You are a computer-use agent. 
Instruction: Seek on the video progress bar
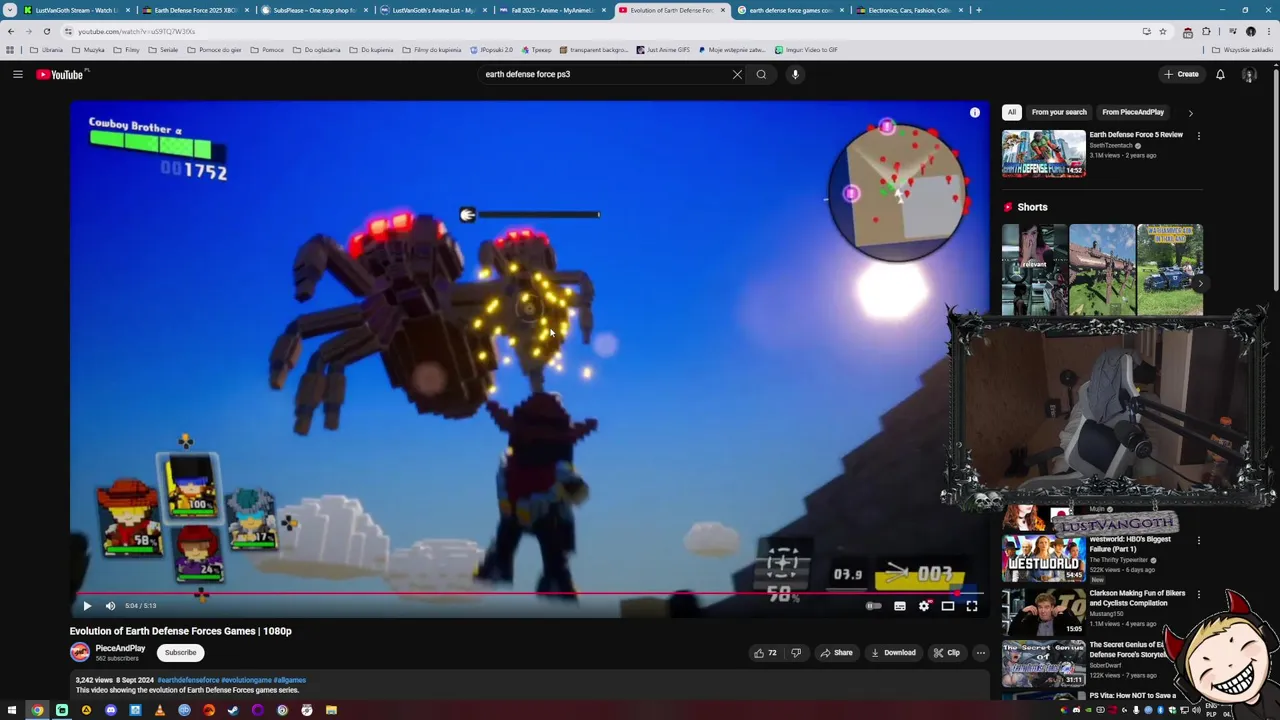(x=529, y=593)
